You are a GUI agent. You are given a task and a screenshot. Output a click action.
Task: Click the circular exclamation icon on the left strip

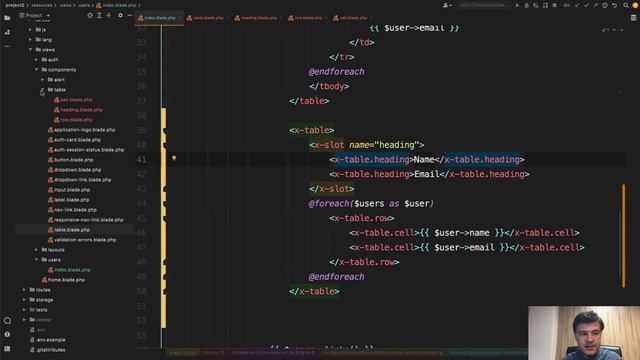pos(7,334)
